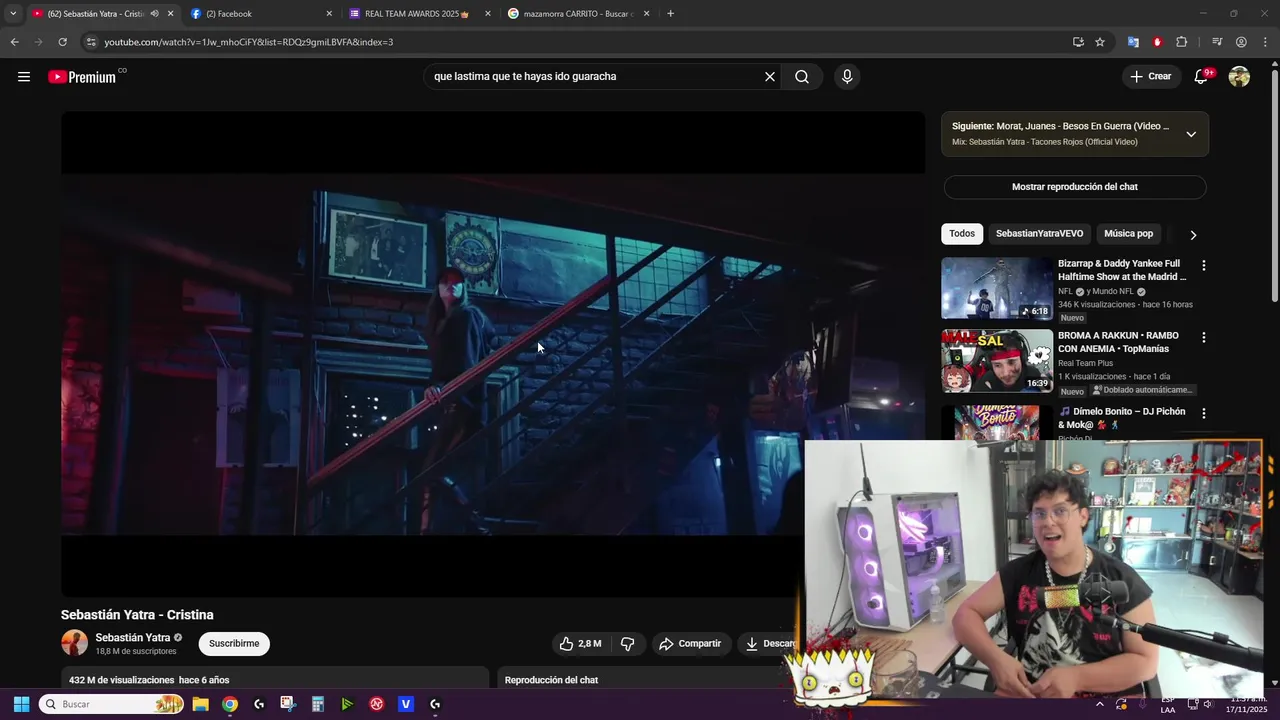This screenshot has height=720, width=1280.
Task: Share video via Compartir button
Action: pyautogui.click(x=690, y=644)
